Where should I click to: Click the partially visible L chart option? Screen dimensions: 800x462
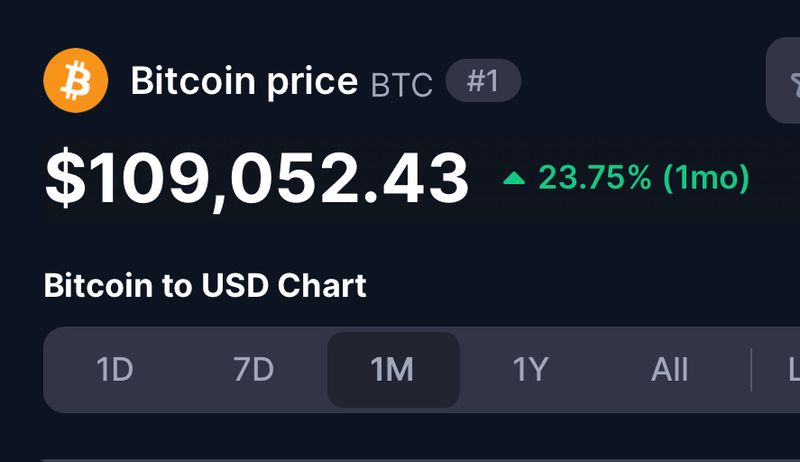click(792, 370)
